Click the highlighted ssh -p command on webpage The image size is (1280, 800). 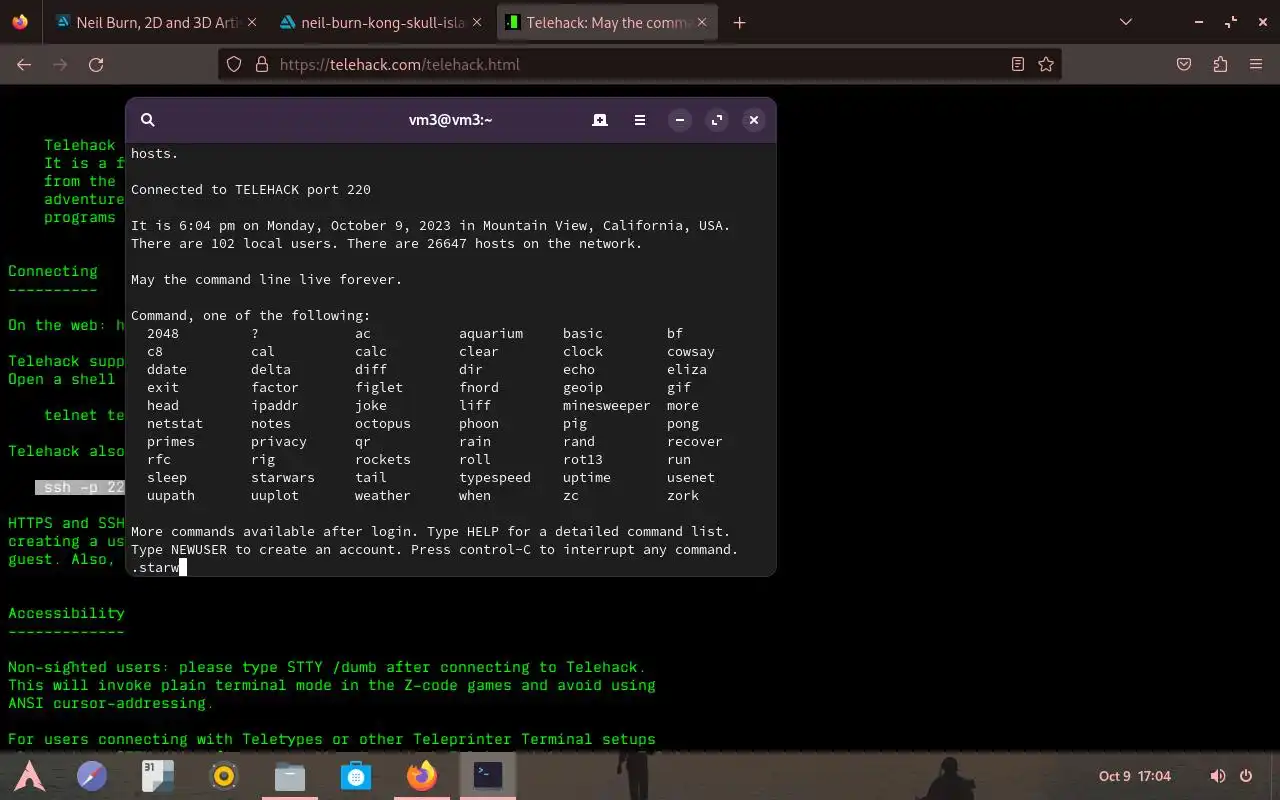point(80,487)
